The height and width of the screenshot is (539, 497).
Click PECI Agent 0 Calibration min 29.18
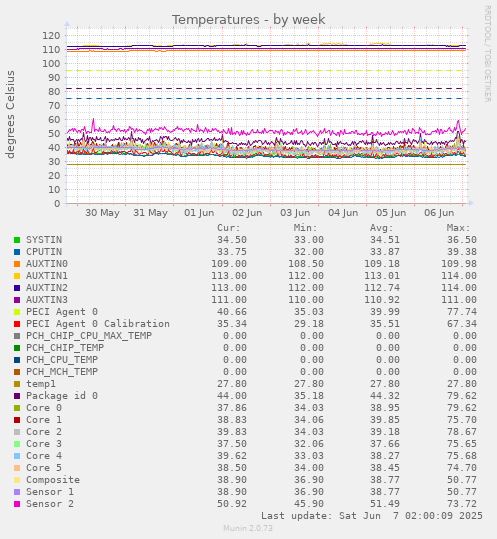309,324
